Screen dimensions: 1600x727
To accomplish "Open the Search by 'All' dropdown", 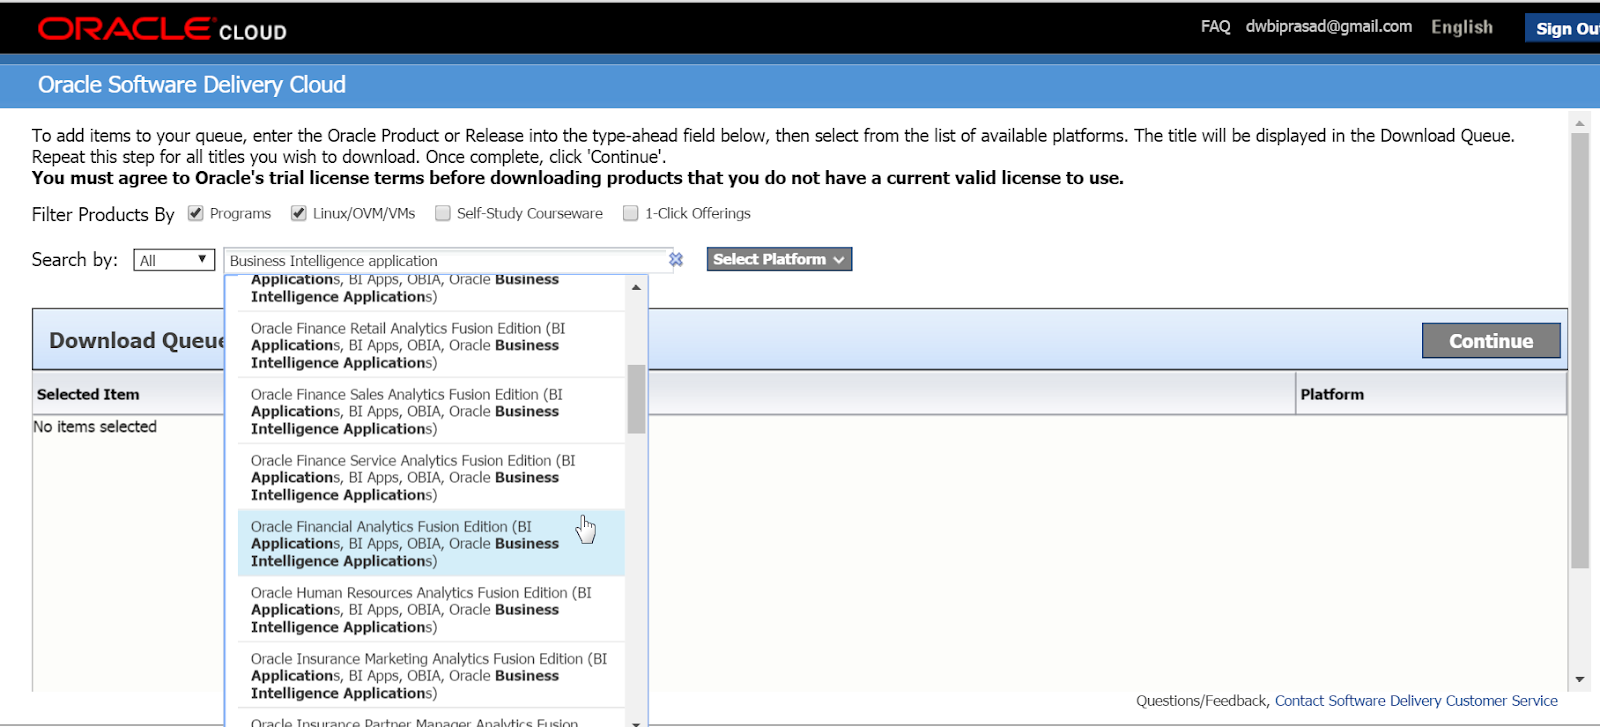I will point(174,260).
